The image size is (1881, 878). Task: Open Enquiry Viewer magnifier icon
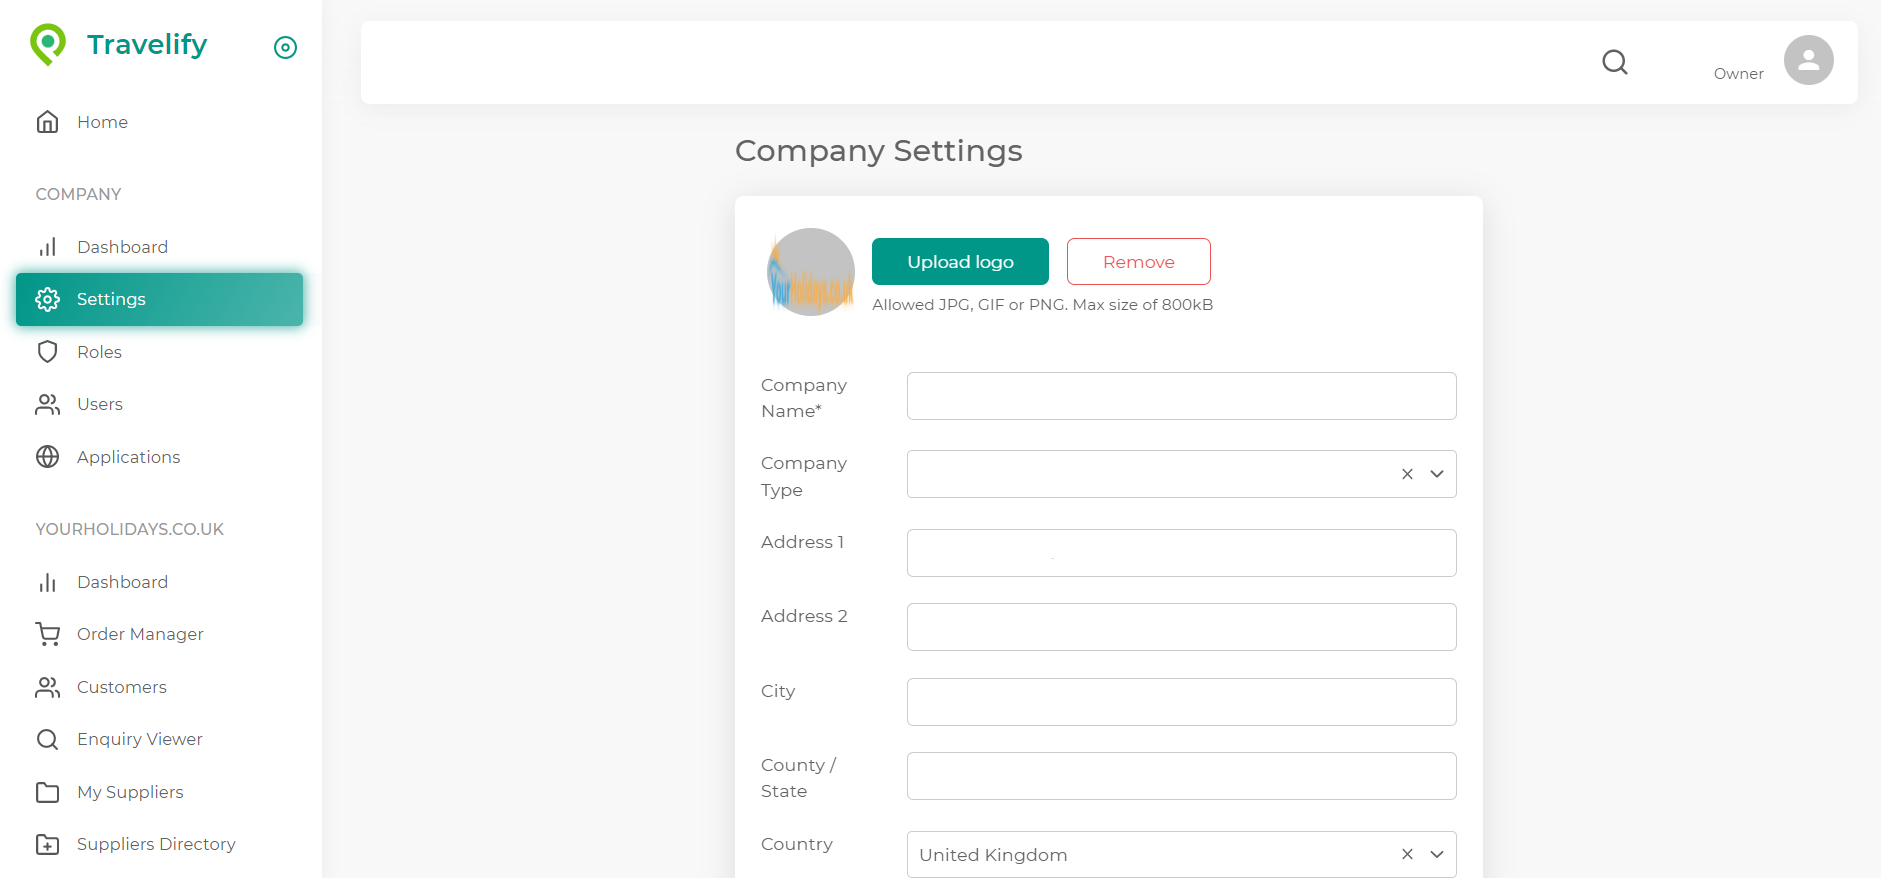[47, 739]
